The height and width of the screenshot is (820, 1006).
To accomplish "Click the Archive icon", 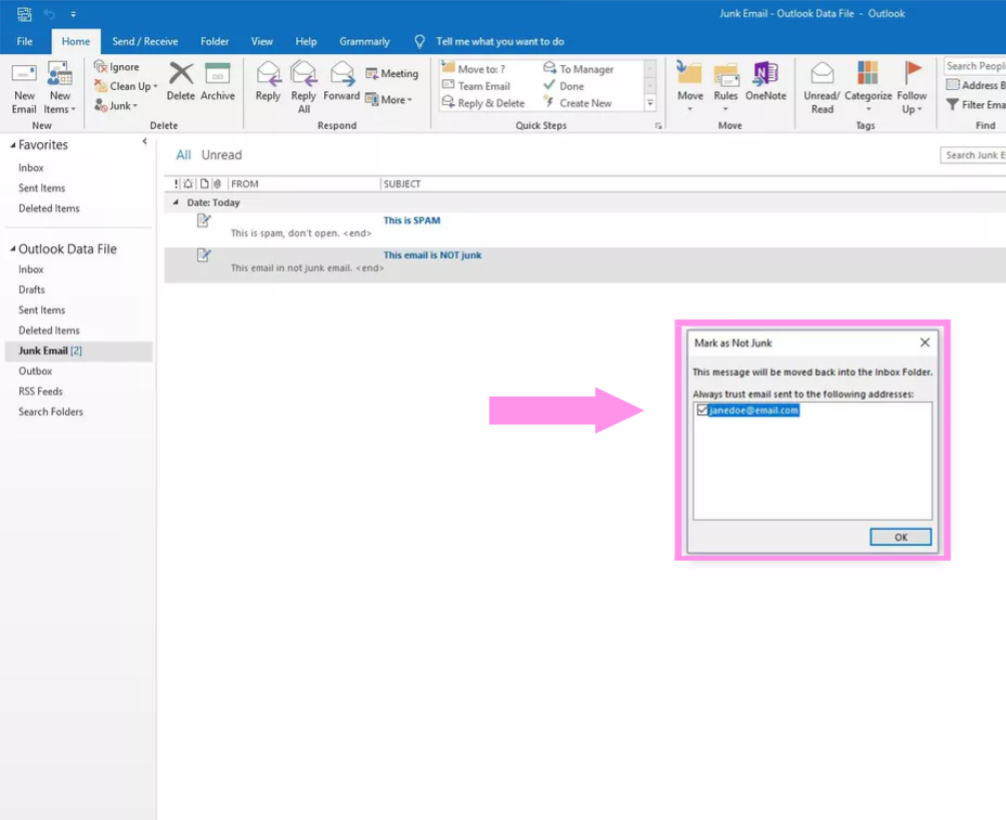I will pyautogui.click(x=217, y=75).
